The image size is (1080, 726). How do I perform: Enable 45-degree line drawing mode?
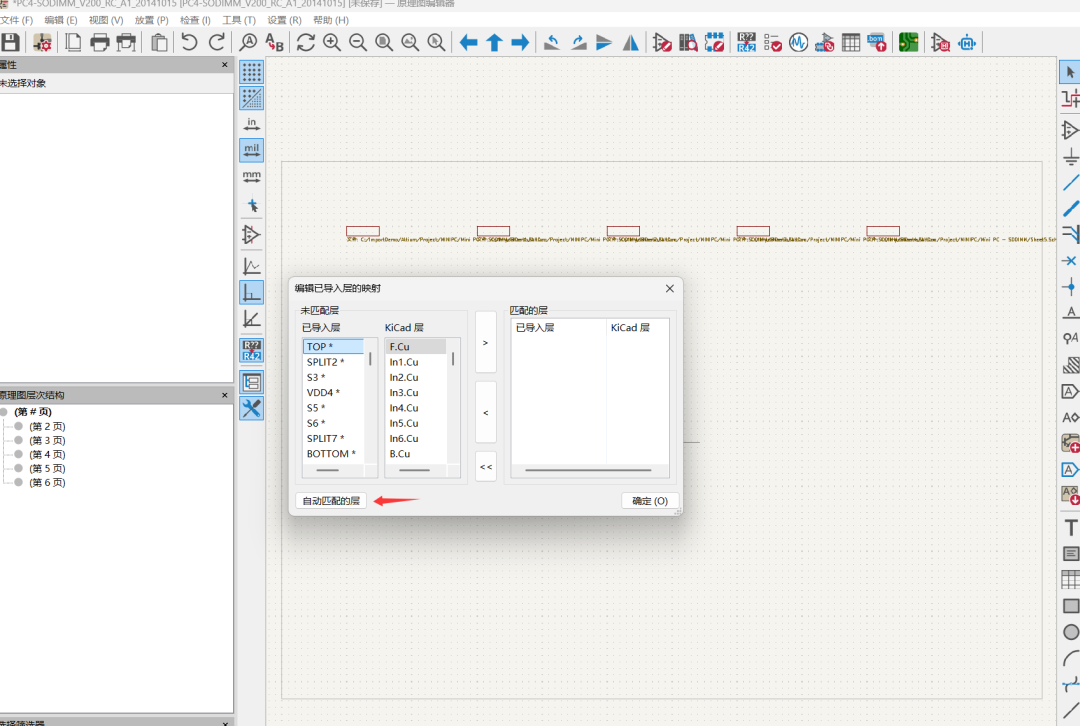click(x=251, y=318)
